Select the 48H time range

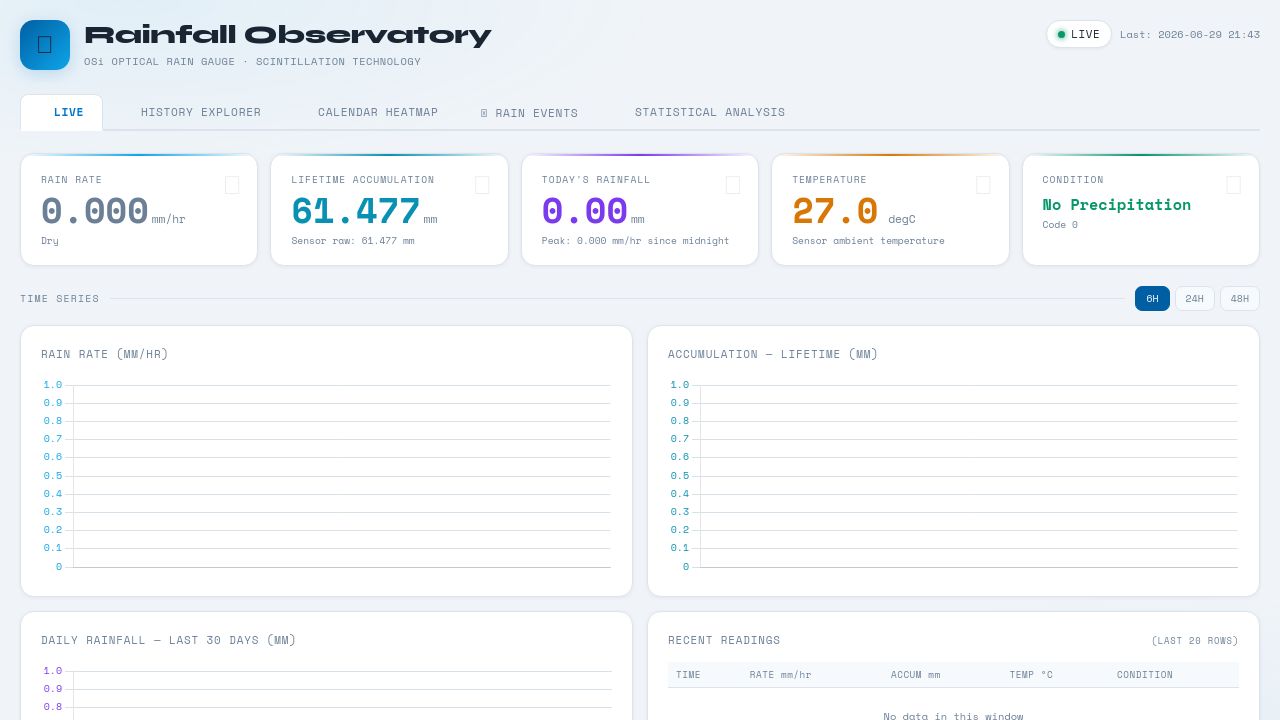pyautogui.click(x=1240, y=298)
